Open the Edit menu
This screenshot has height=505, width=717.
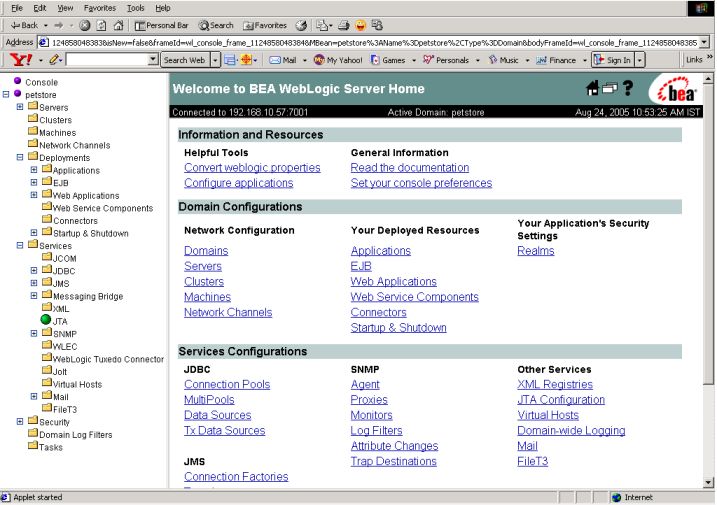[40, 8]
